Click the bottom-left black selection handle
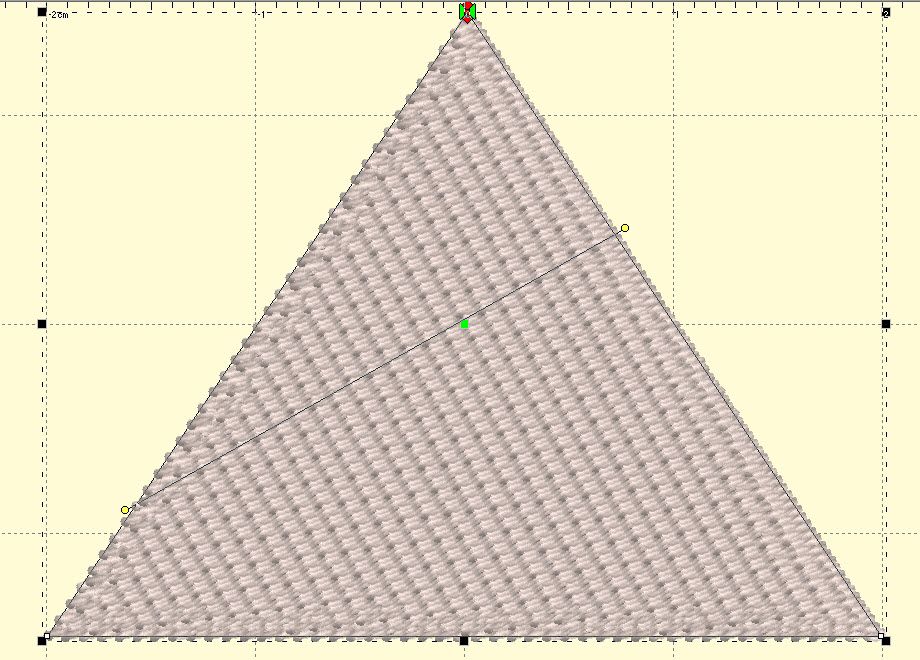This screenshot has width=920, height=660. click(x=42, y=640)
